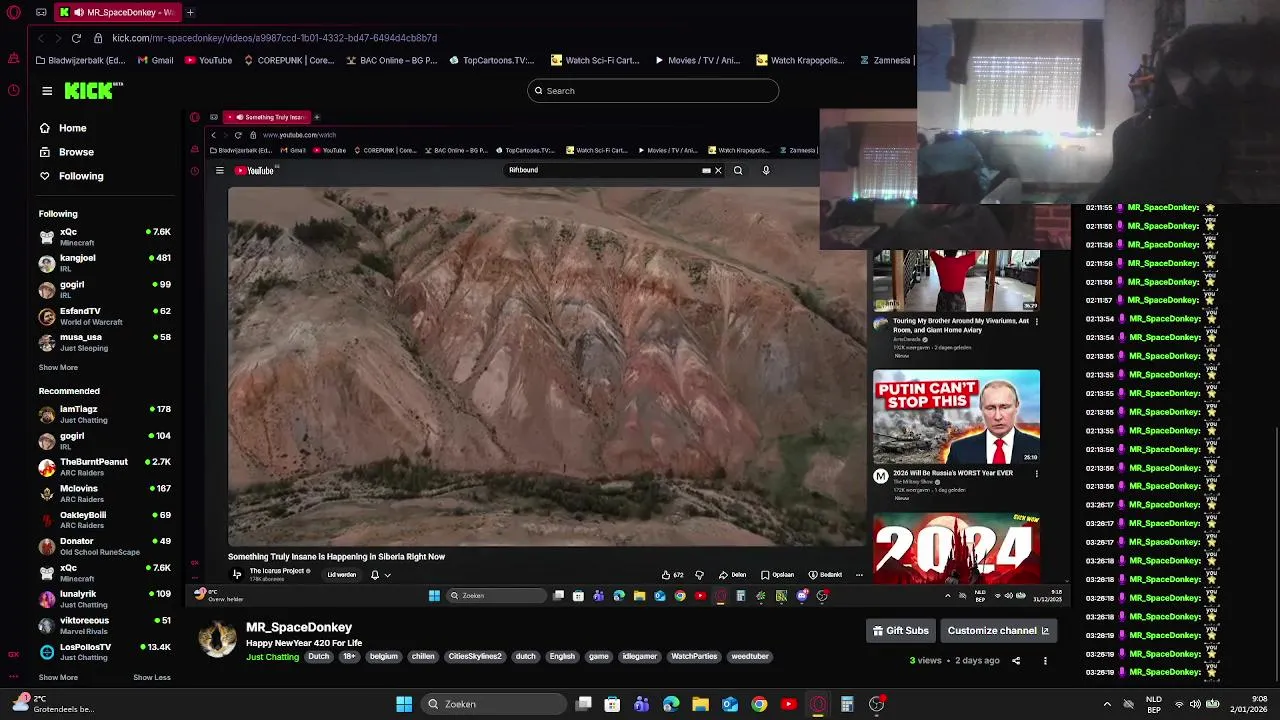Image resolution: width=1280 pixels, height=720 pixels.
Task: Open Calculator from the taskbar
Action: 847,704
